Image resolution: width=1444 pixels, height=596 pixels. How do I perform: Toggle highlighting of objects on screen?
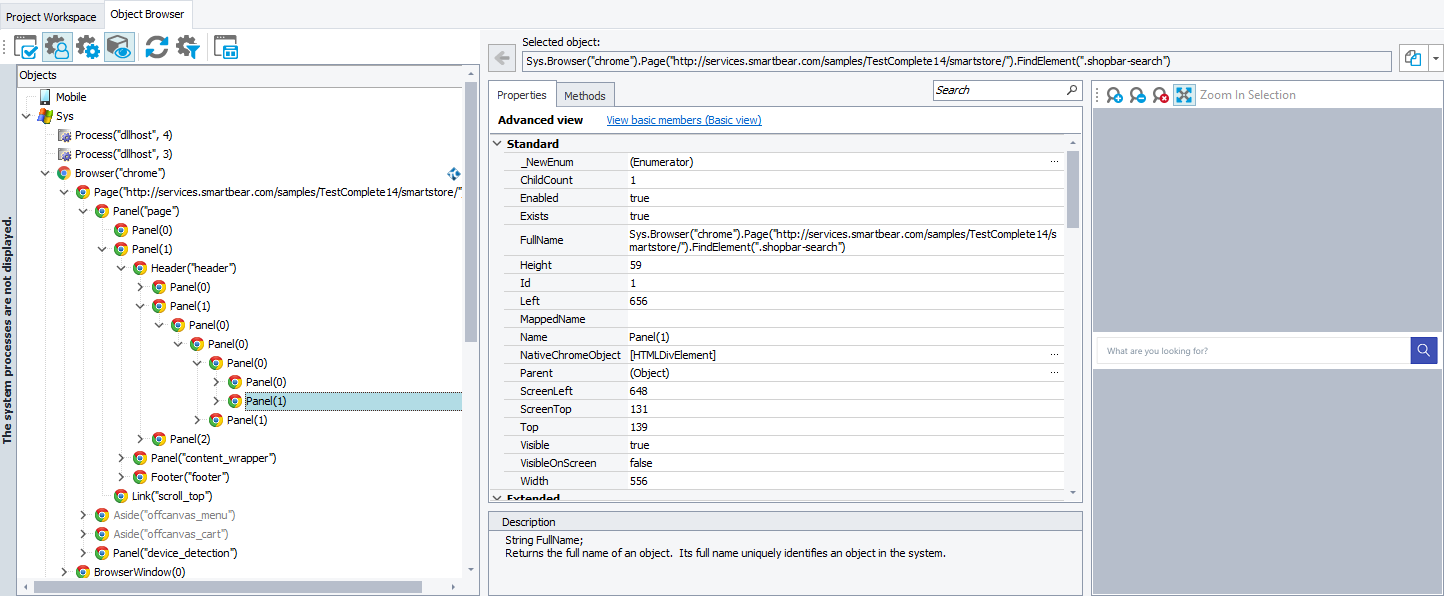117,47
